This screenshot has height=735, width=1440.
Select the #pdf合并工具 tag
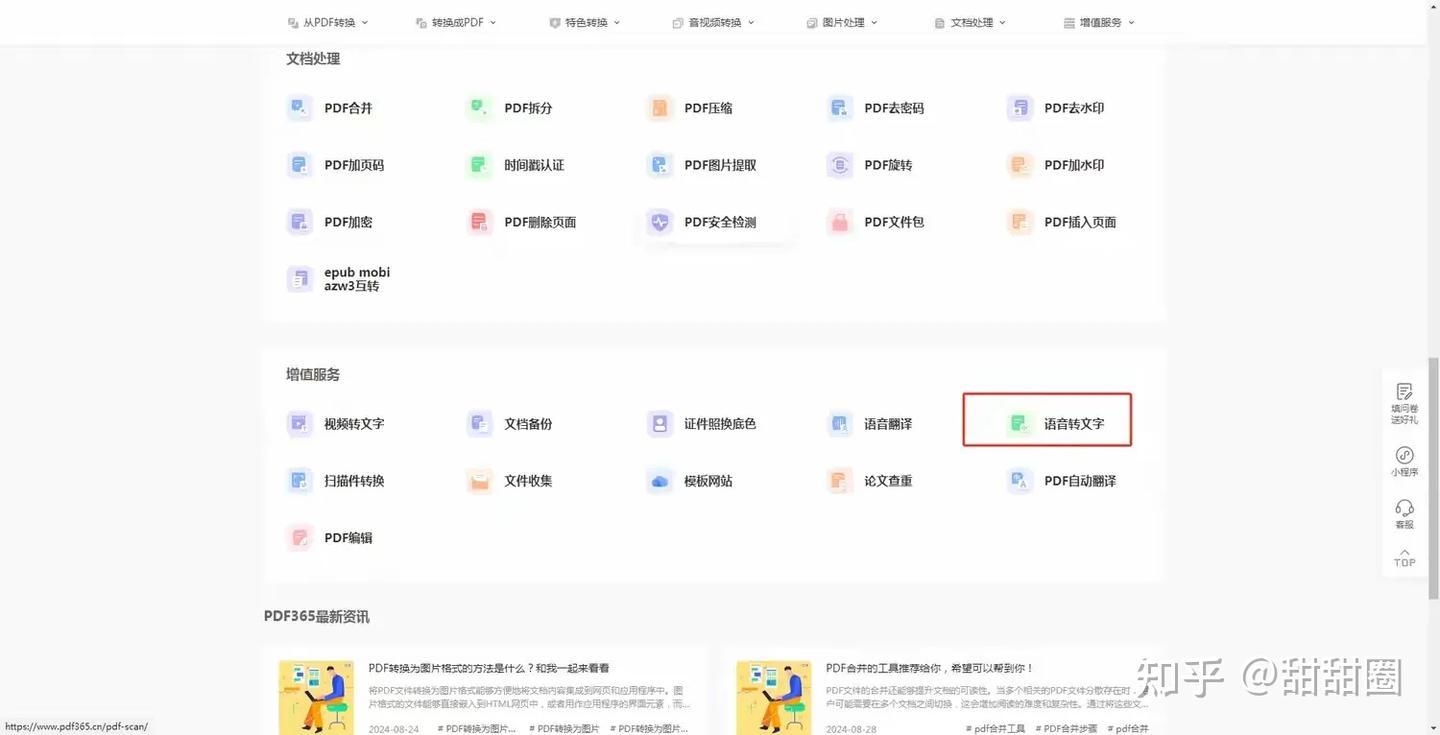point(995,729)
